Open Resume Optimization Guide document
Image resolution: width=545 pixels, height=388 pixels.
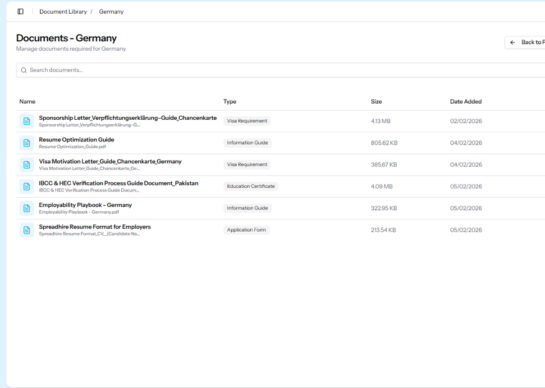tap(76, 139)
